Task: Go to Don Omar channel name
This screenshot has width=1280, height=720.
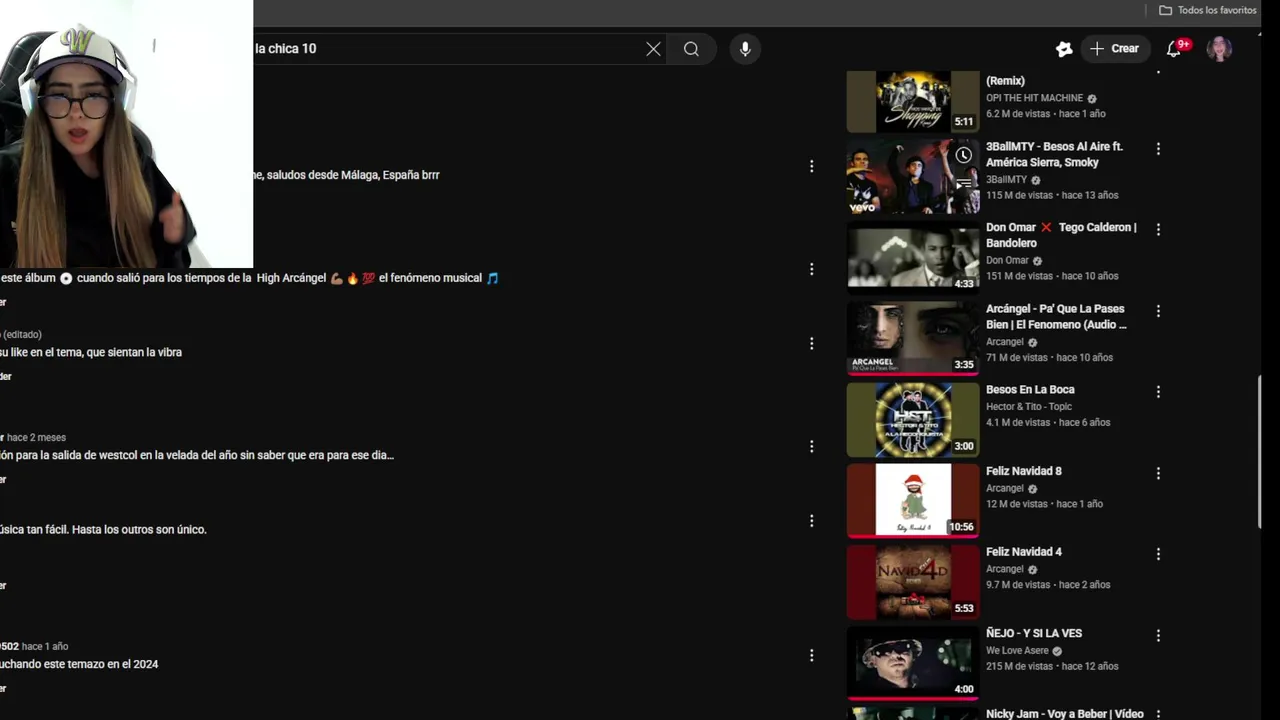Action: point(1007,261)
